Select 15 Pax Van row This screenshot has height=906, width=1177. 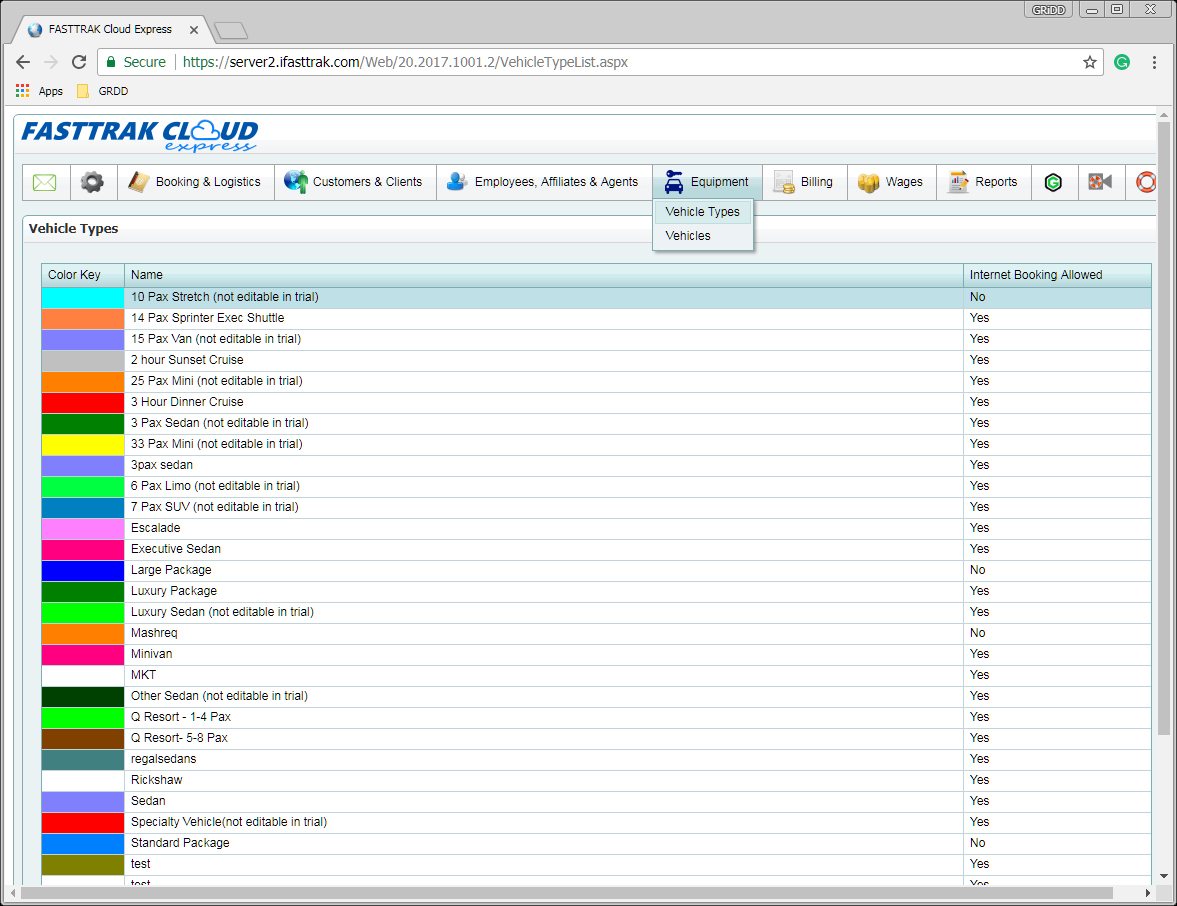pos(596,339)
